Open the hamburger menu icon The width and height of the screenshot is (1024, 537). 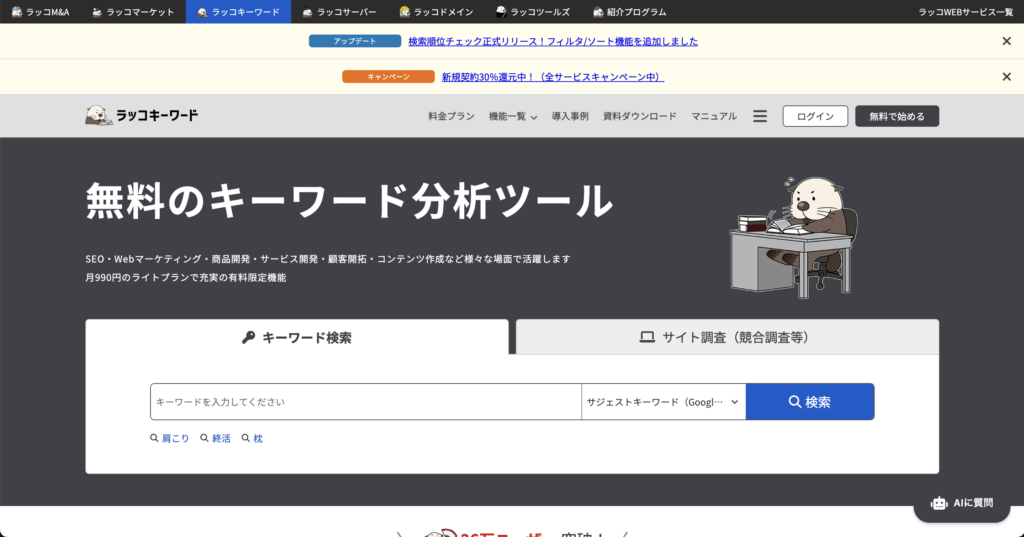click(x=760, y=116)
